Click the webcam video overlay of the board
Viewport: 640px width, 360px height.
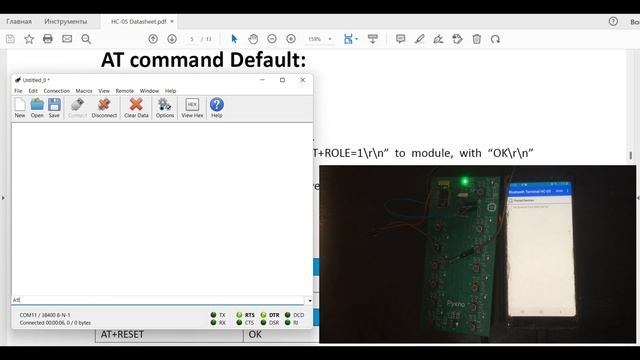coord(478,254)
